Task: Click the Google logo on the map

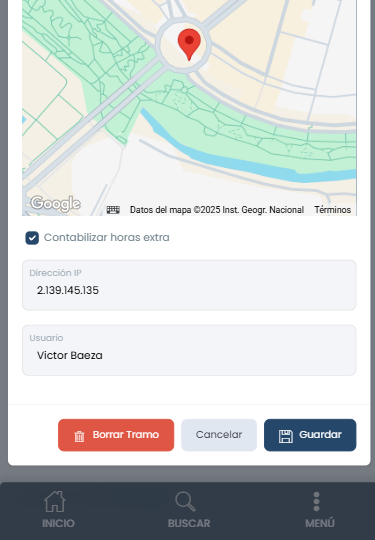Action: pyautogui.click(x=55, y=204)
